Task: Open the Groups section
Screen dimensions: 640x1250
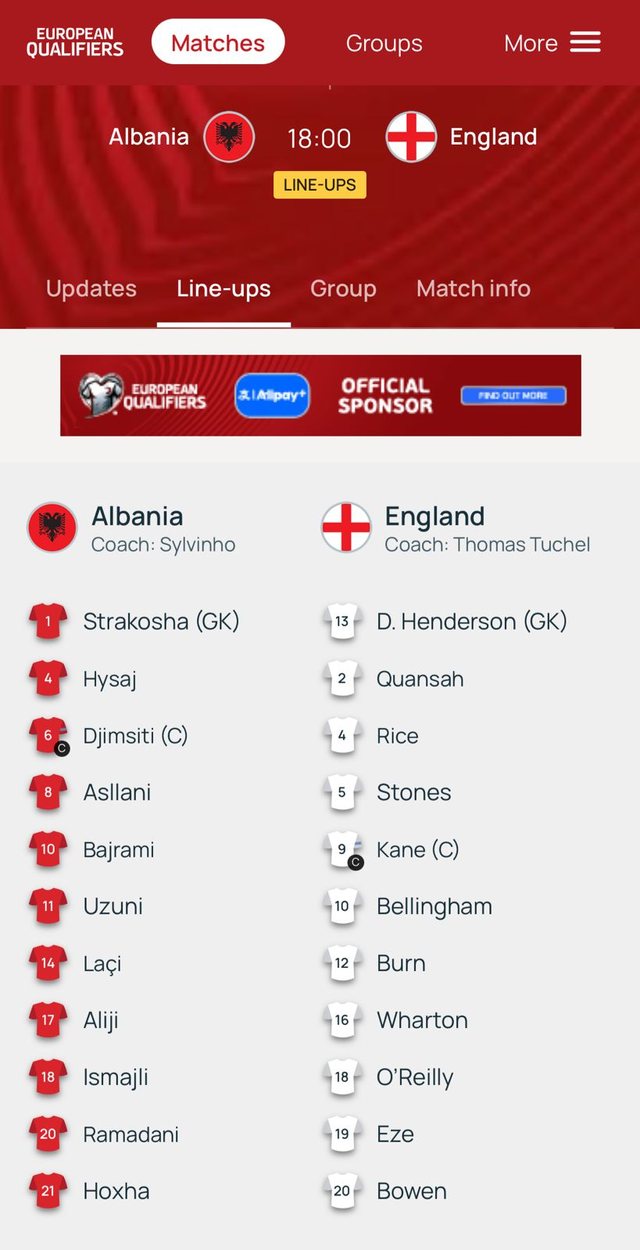Action: (x=384, y=43)
